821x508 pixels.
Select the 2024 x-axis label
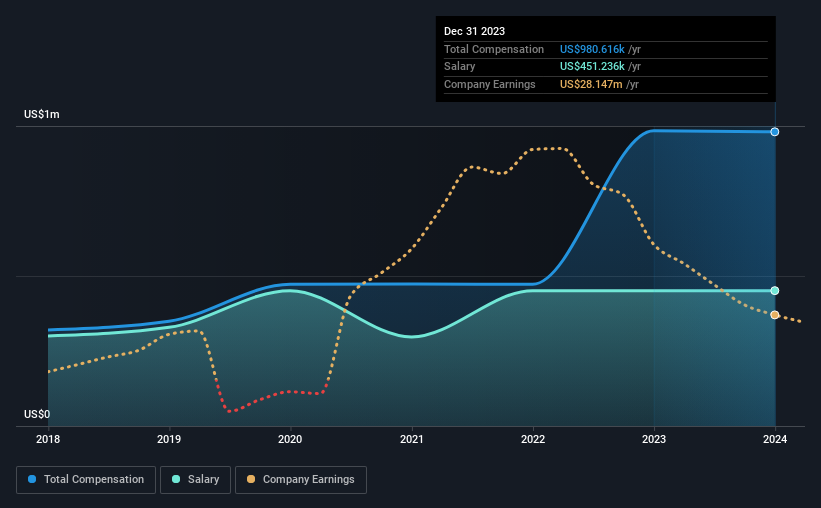coord(775,439)
